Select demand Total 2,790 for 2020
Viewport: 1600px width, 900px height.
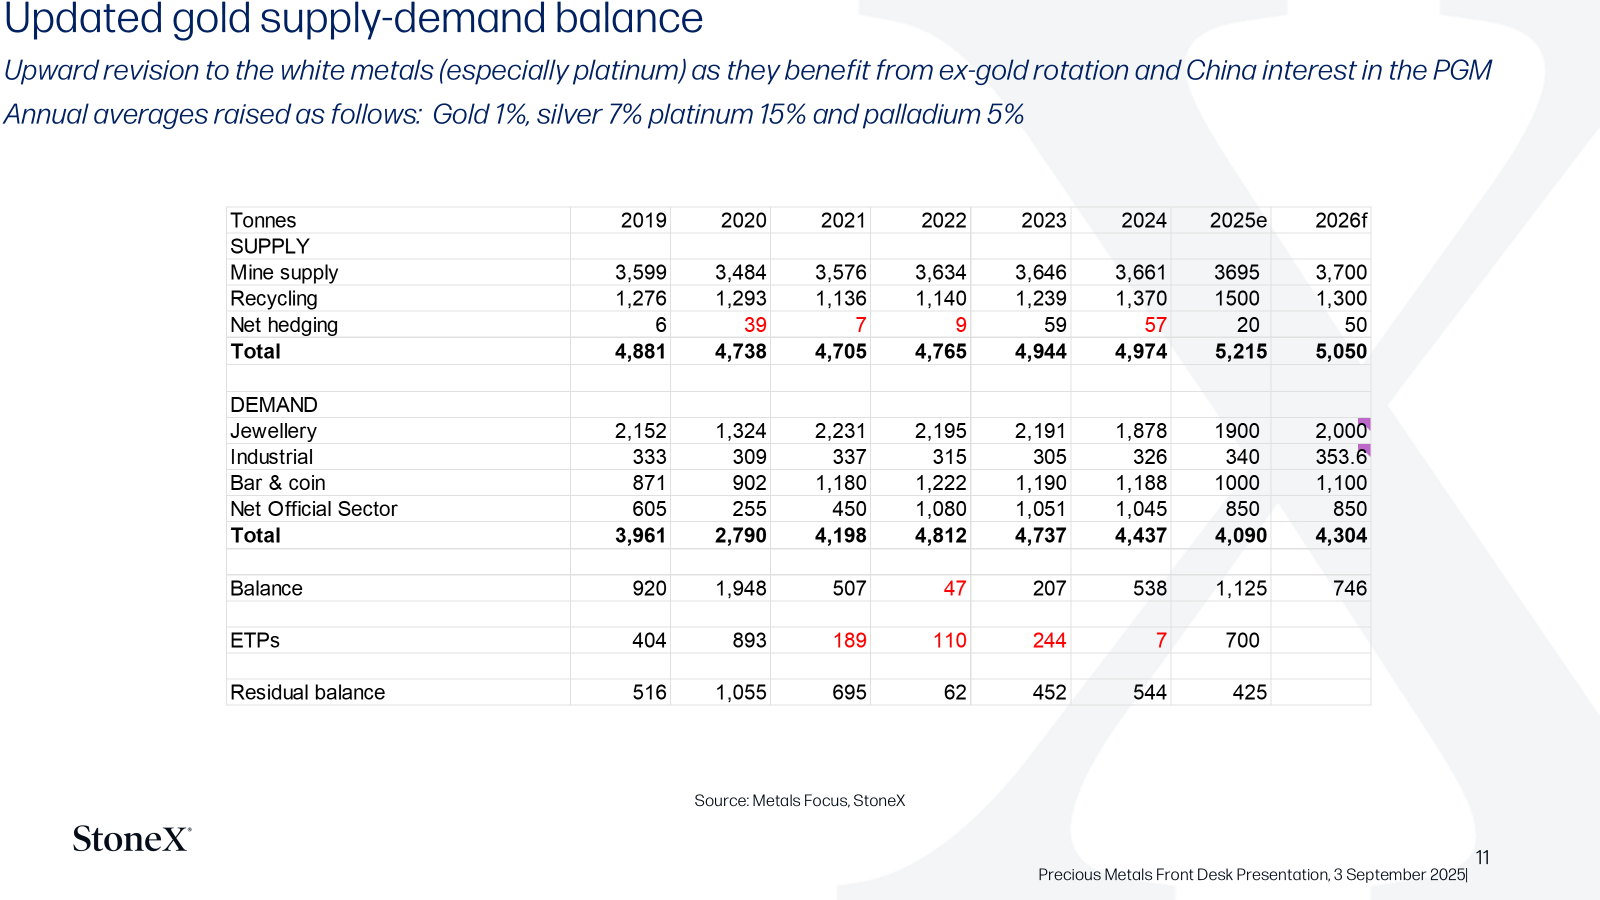(741, 536)
